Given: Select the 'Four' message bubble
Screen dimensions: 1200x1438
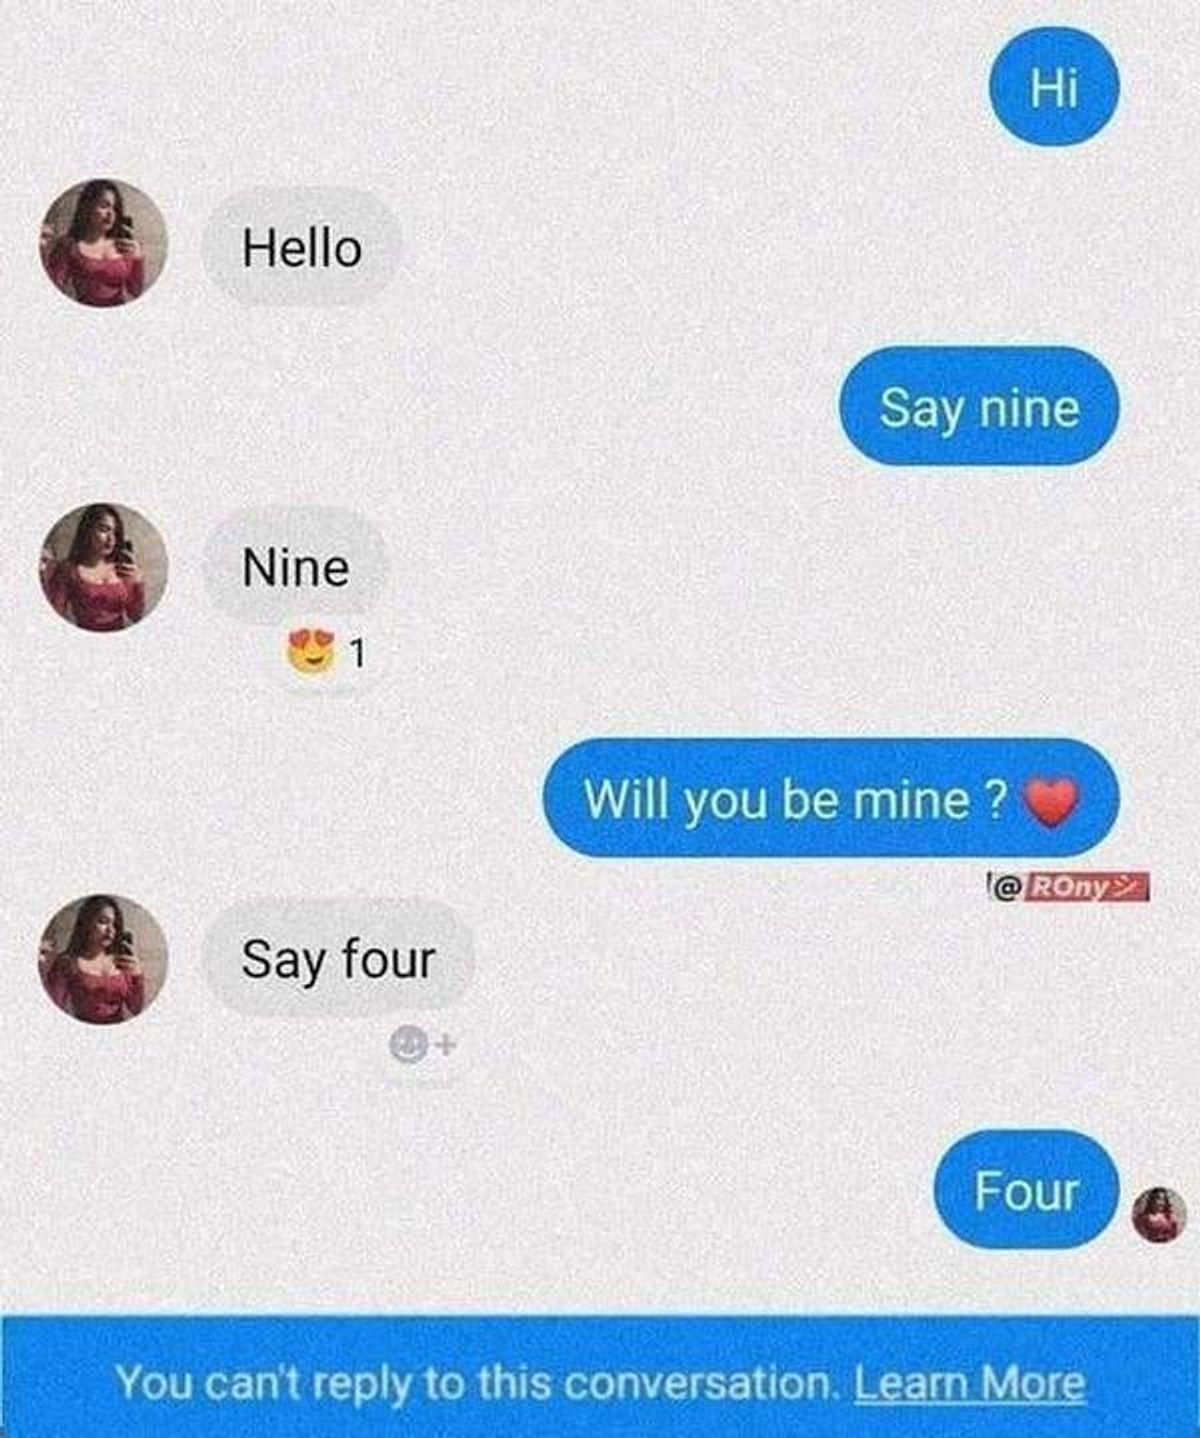Looking at the screenshot, I should coord(1026,1190).
